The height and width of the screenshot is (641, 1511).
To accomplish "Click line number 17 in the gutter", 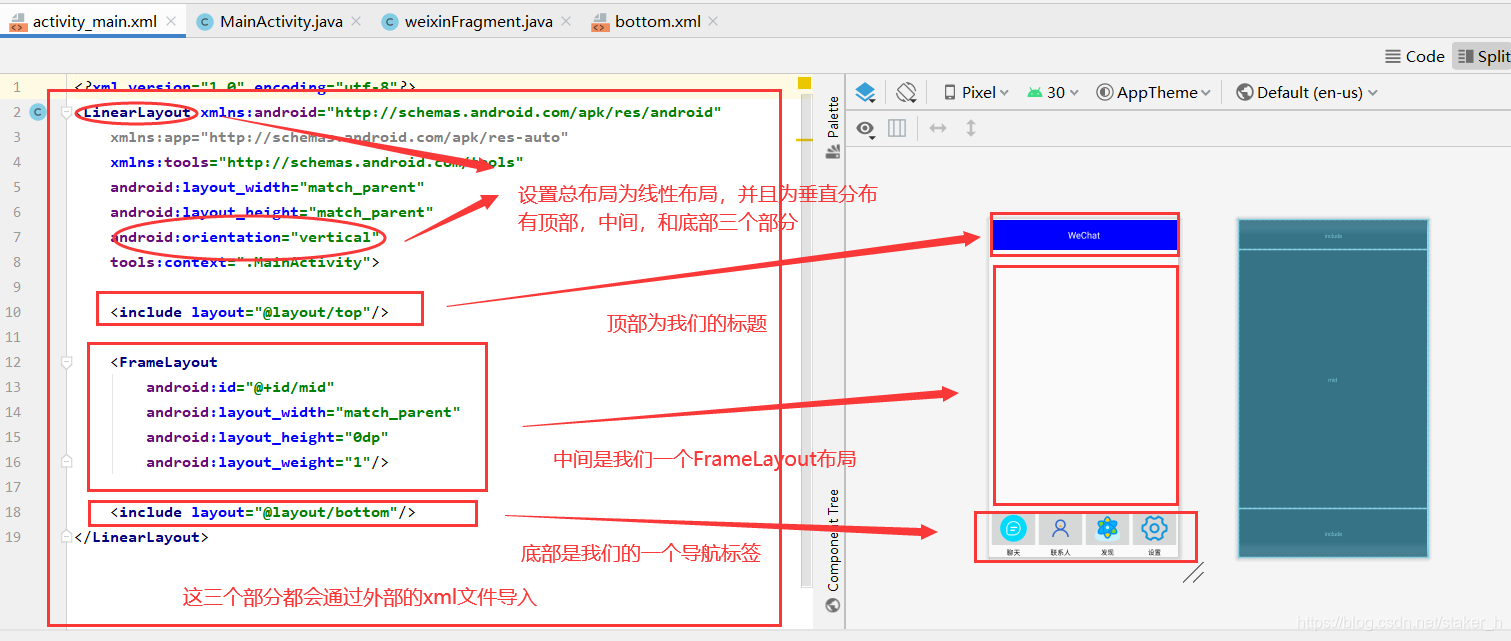I will (x=13, y=487).
